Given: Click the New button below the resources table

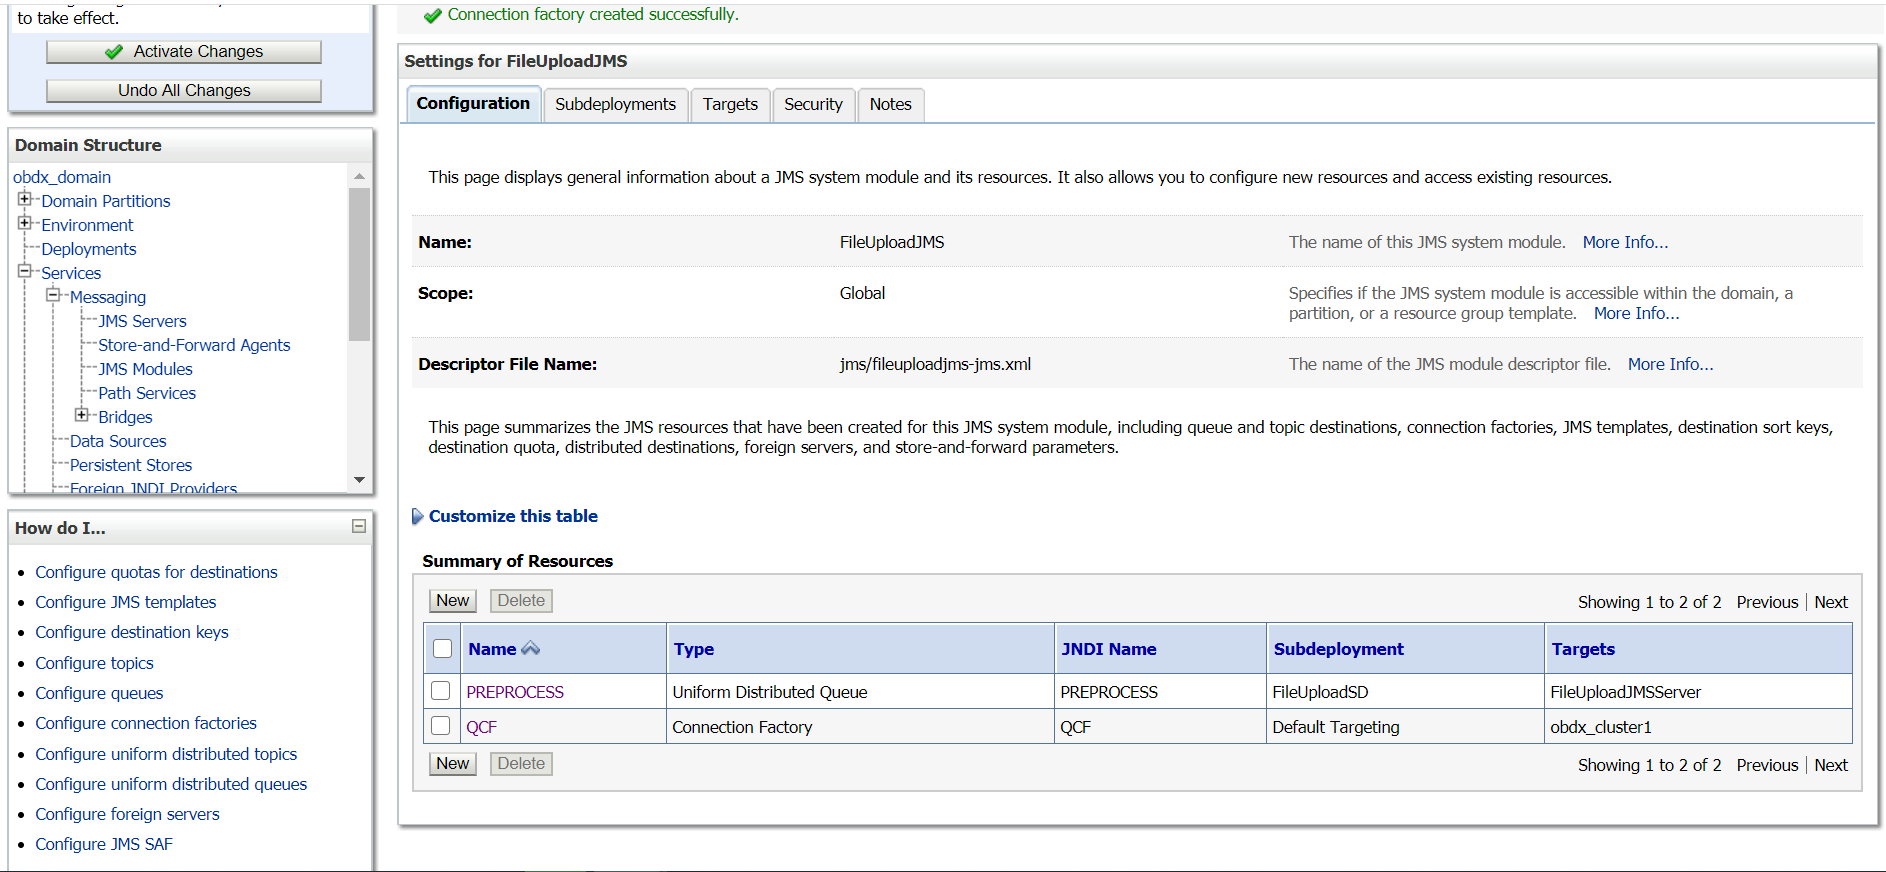Looking at the screenshot, I should pos(453,764).
